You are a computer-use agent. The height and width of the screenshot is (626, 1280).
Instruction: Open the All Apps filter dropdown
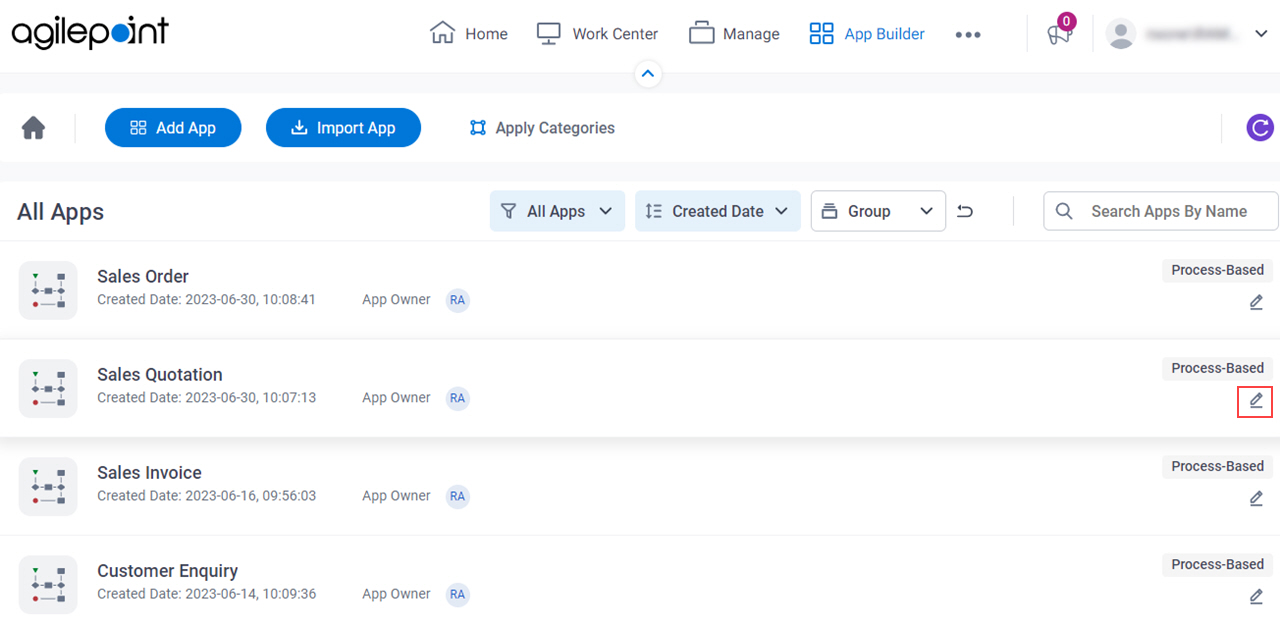tap(557, 211)
